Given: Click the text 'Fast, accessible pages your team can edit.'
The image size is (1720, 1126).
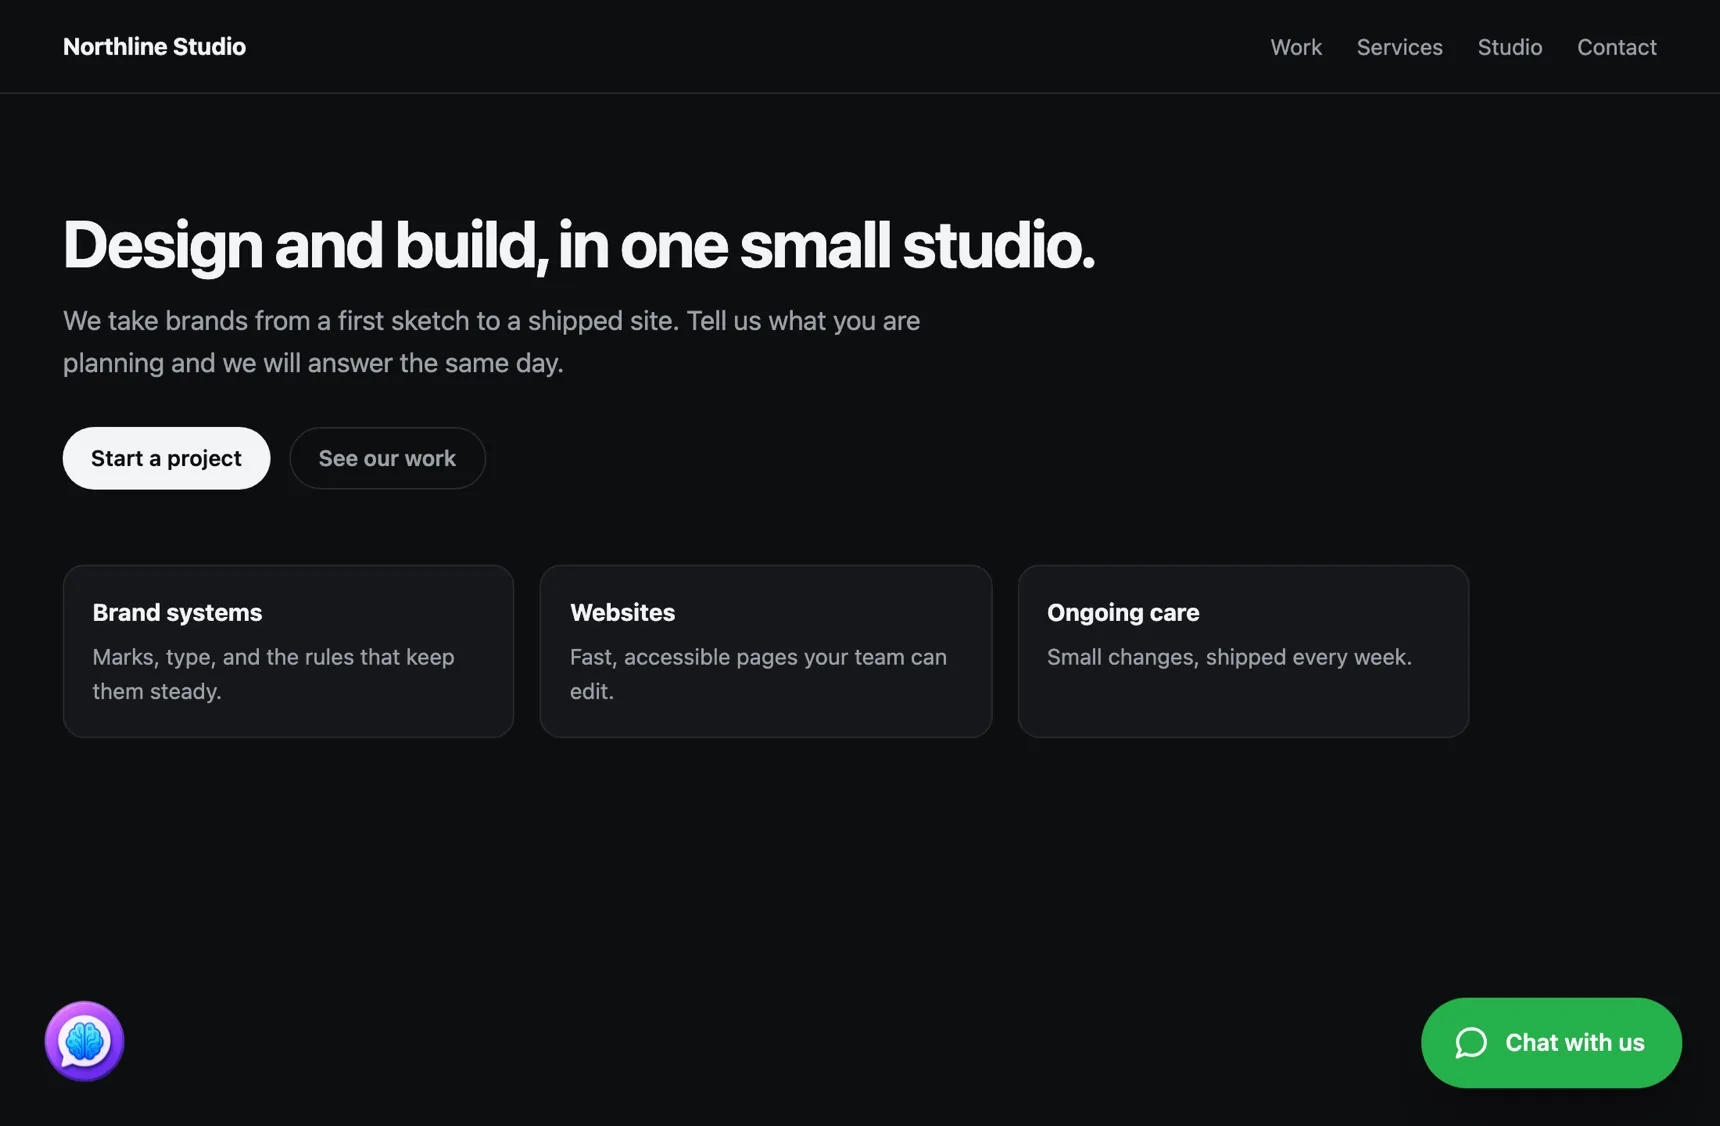Looking at the screenshot, I should pyautogui.click(x=758, y=674).
